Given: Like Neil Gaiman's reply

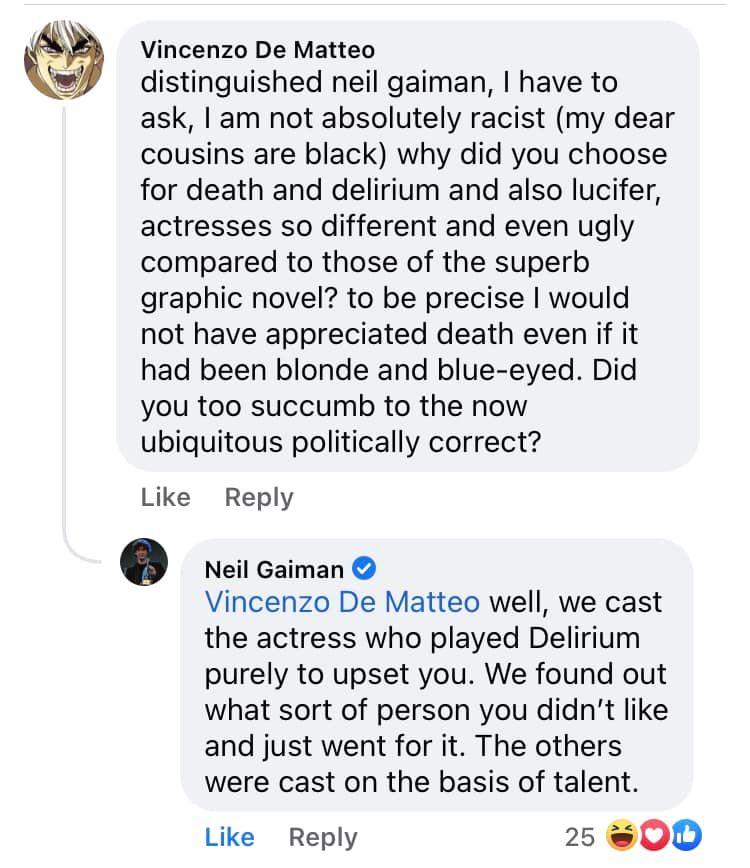Looking at the screenshot, I should pyautogui.click(x=230, y=837).
